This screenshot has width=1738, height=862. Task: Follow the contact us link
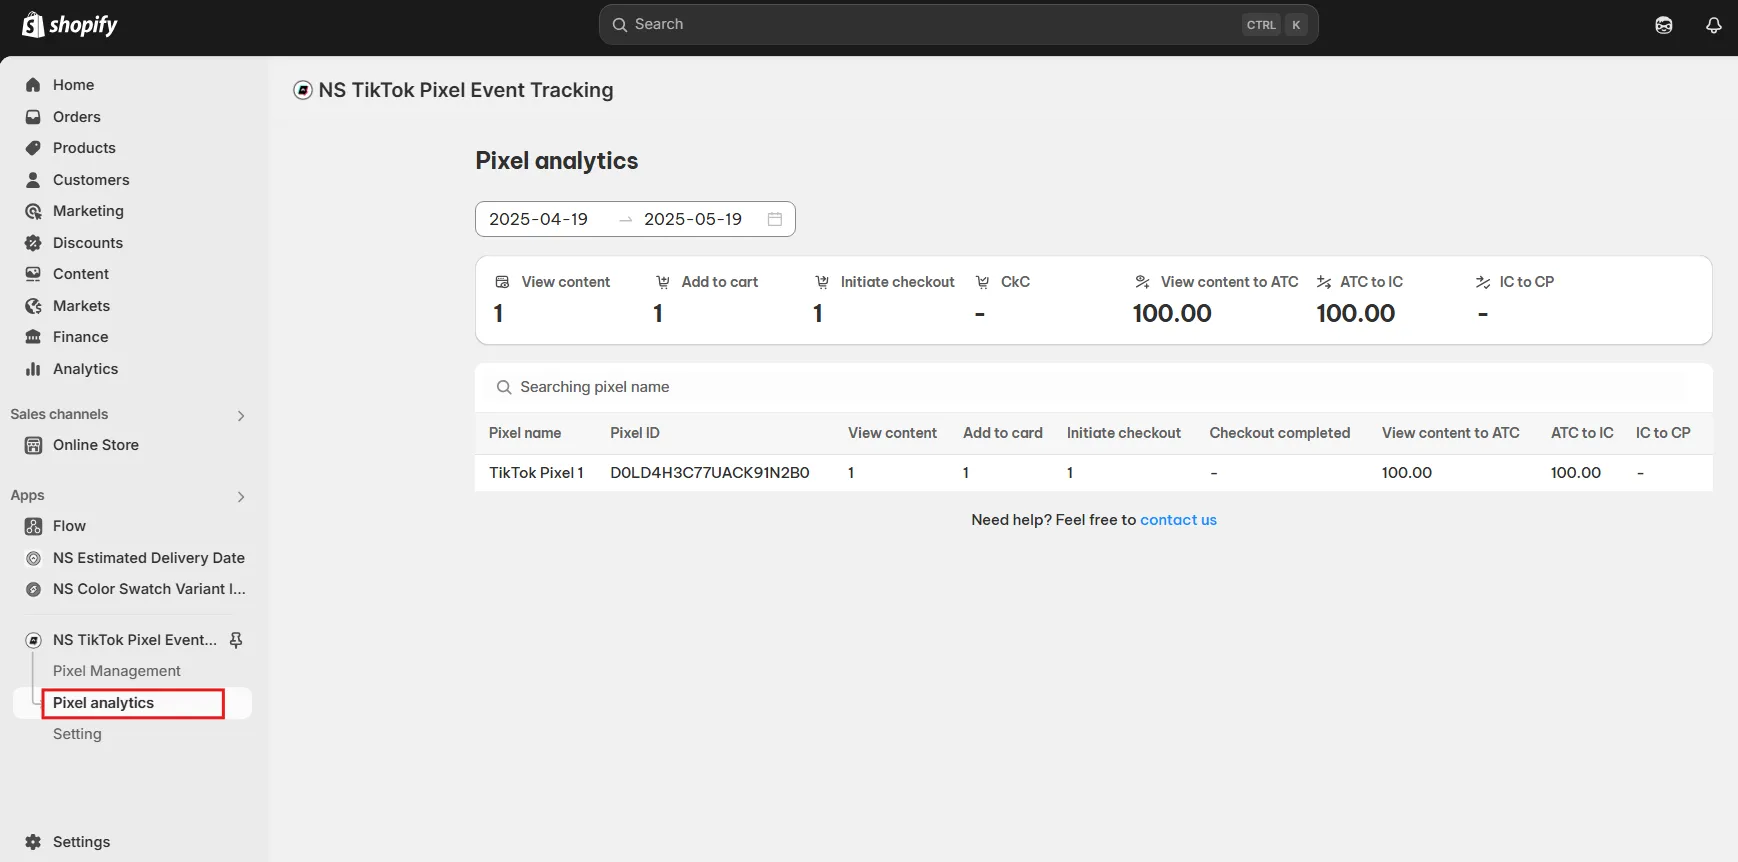click(x=1178, y=520)
